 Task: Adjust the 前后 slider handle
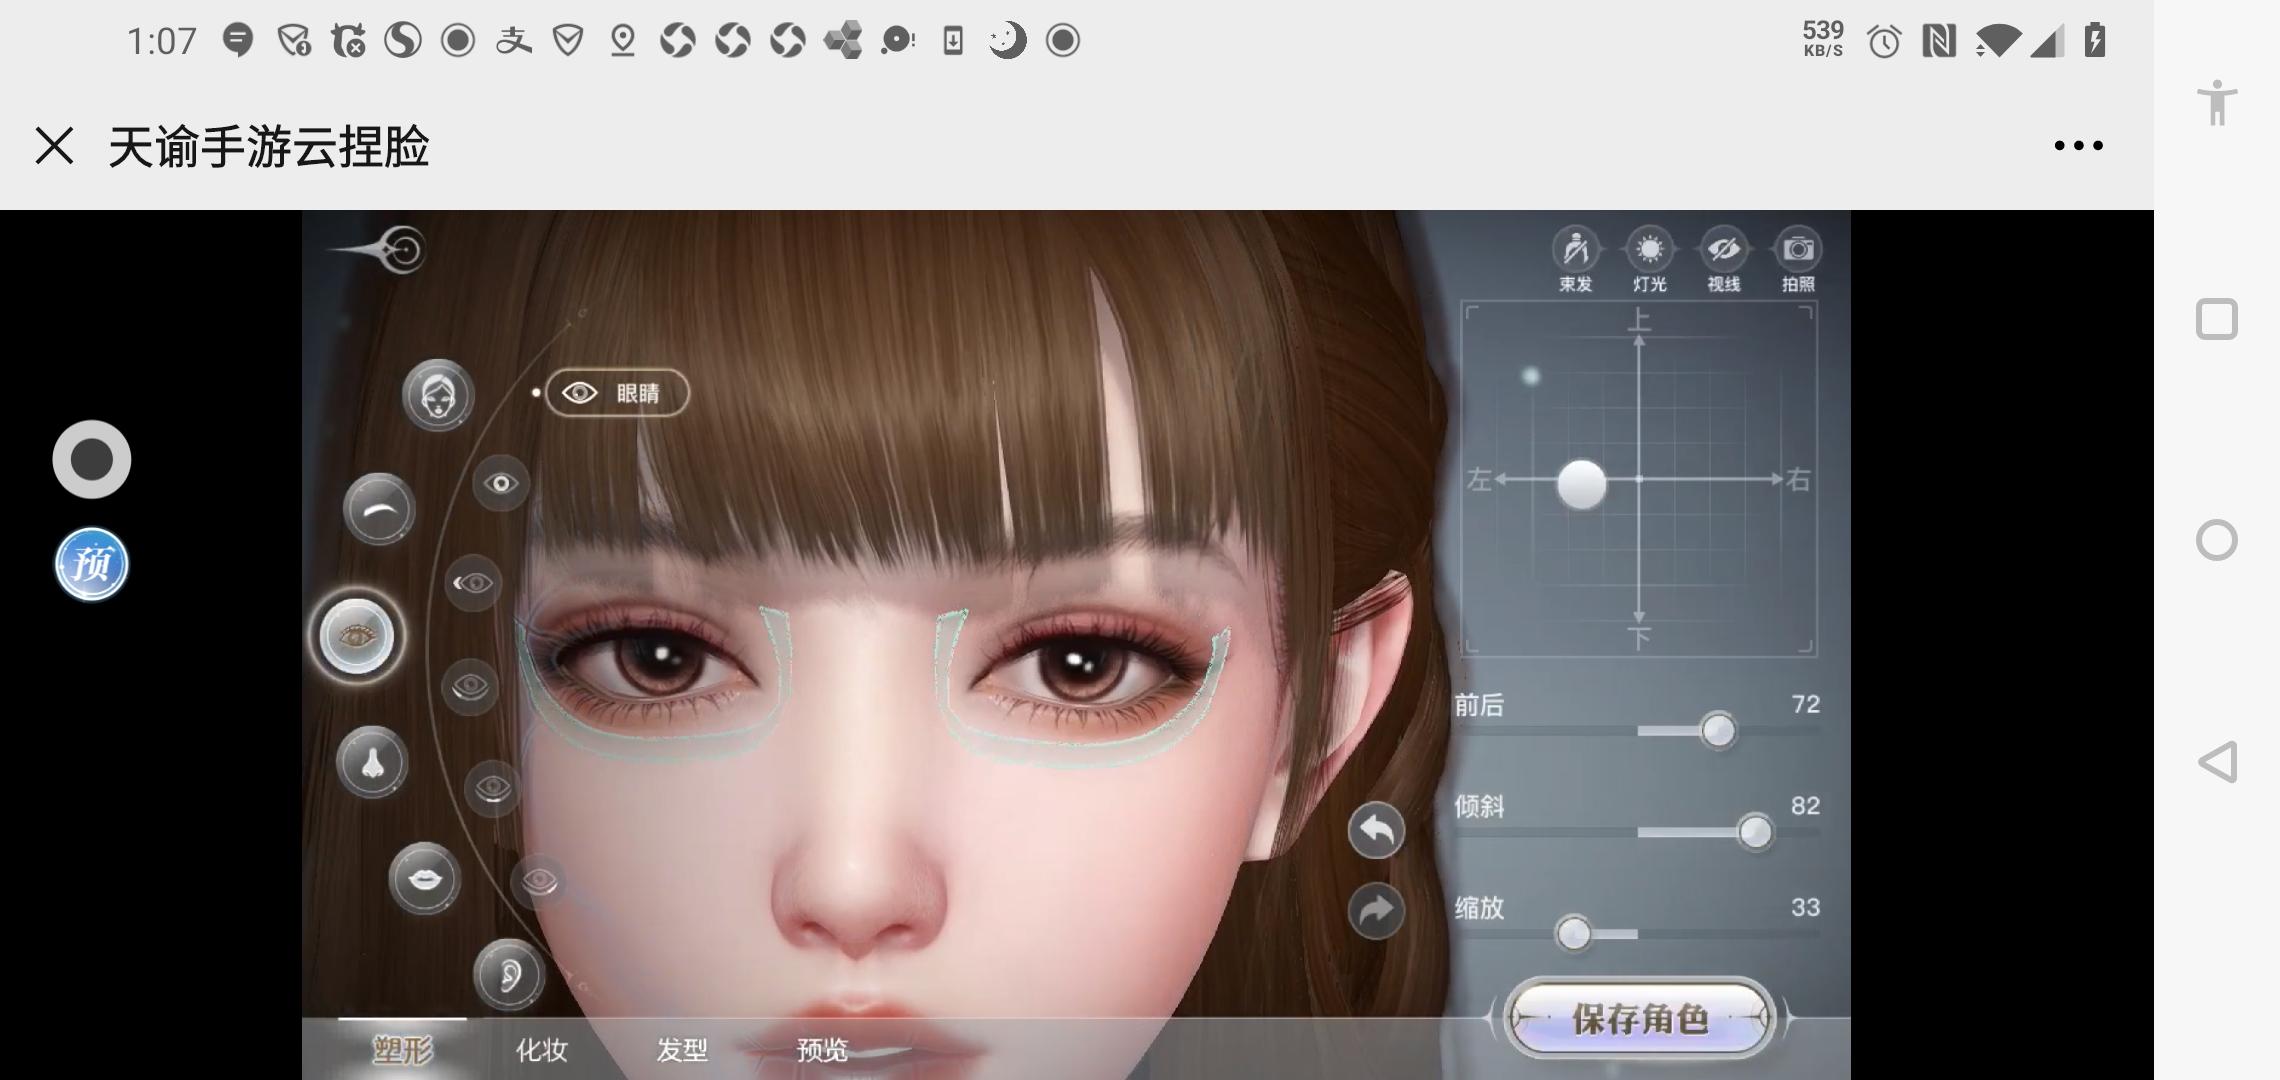1718,731
